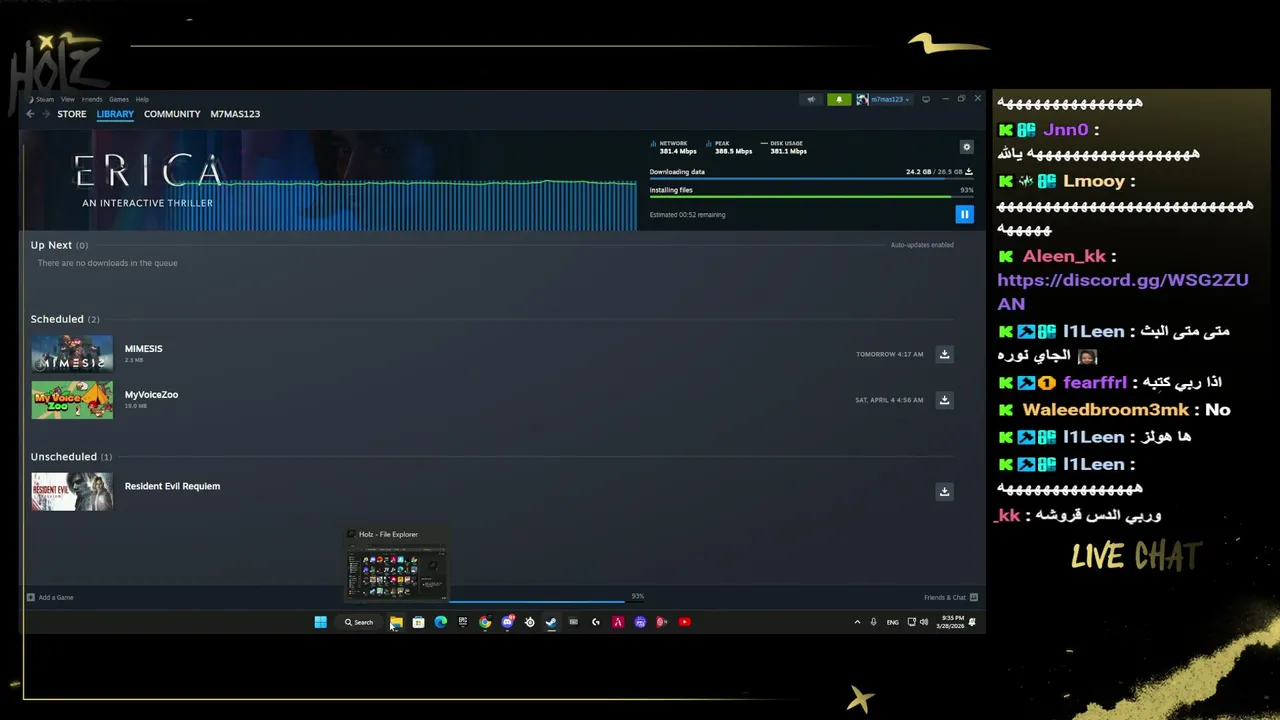1280x720 pixels.
Task: Select the MyVoiceZoo title text
Action: click(x=151, y=395)
